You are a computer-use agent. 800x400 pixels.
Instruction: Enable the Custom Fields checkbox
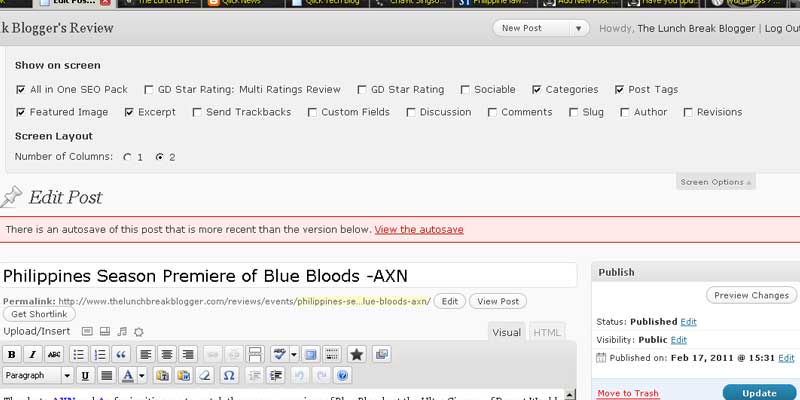(312, 112)
